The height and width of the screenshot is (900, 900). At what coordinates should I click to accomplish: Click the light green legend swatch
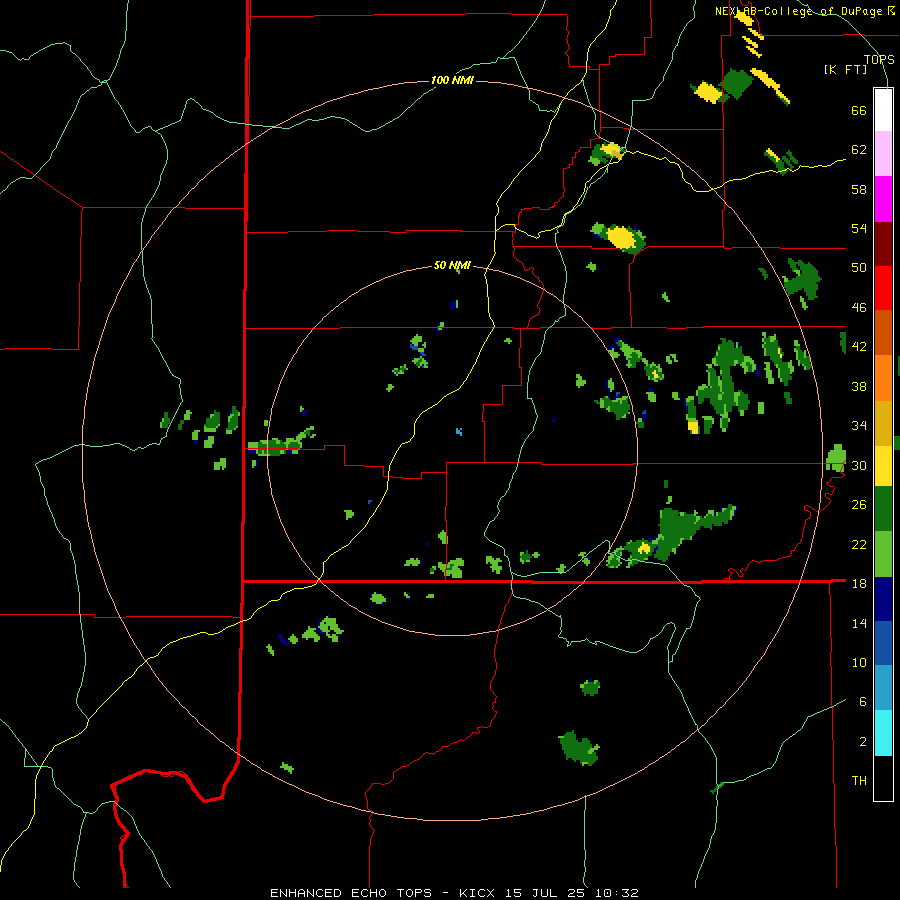883,554
